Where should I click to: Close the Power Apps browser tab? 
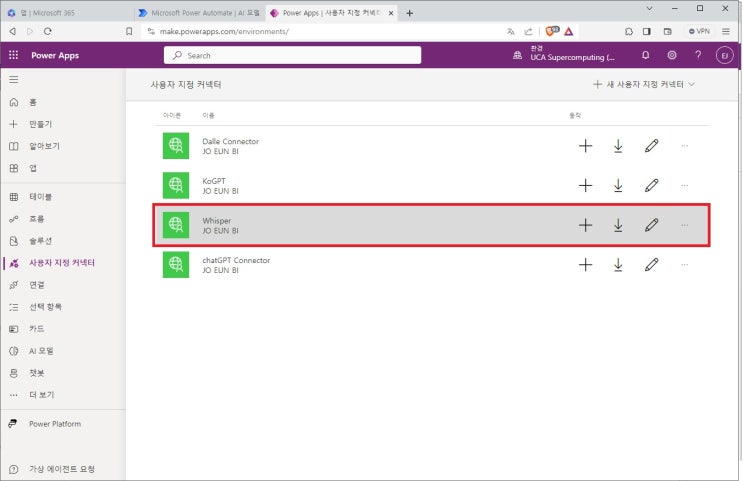[391, 13]
